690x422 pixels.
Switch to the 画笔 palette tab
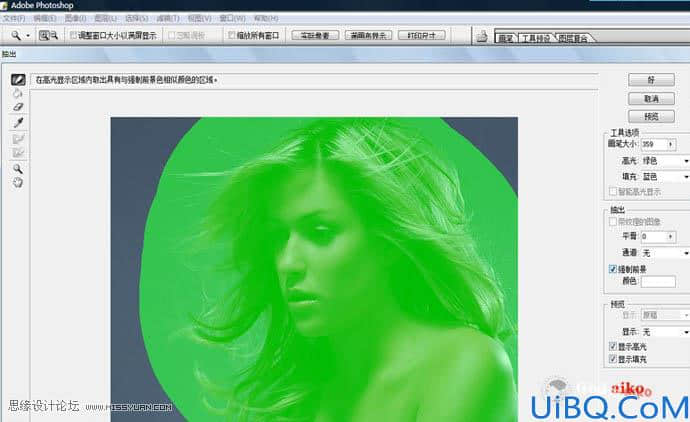pyautogui.click(x=506, y=38)
